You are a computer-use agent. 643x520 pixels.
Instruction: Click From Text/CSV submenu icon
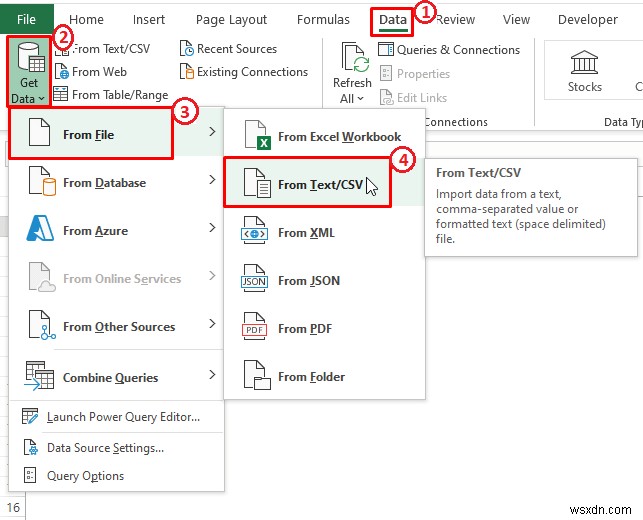[257, 183]
